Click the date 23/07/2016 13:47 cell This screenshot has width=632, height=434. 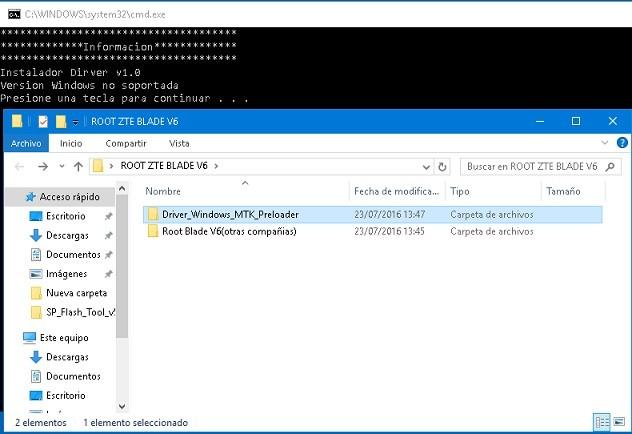coord(389,214)
